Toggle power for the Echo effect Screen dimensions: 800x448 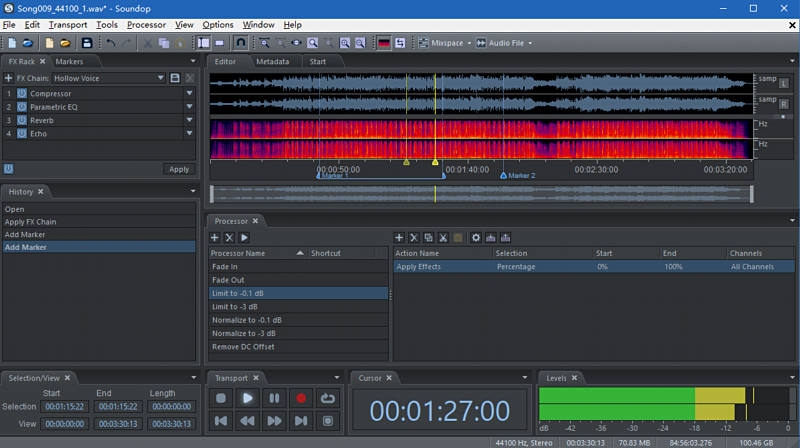[21, 134]
